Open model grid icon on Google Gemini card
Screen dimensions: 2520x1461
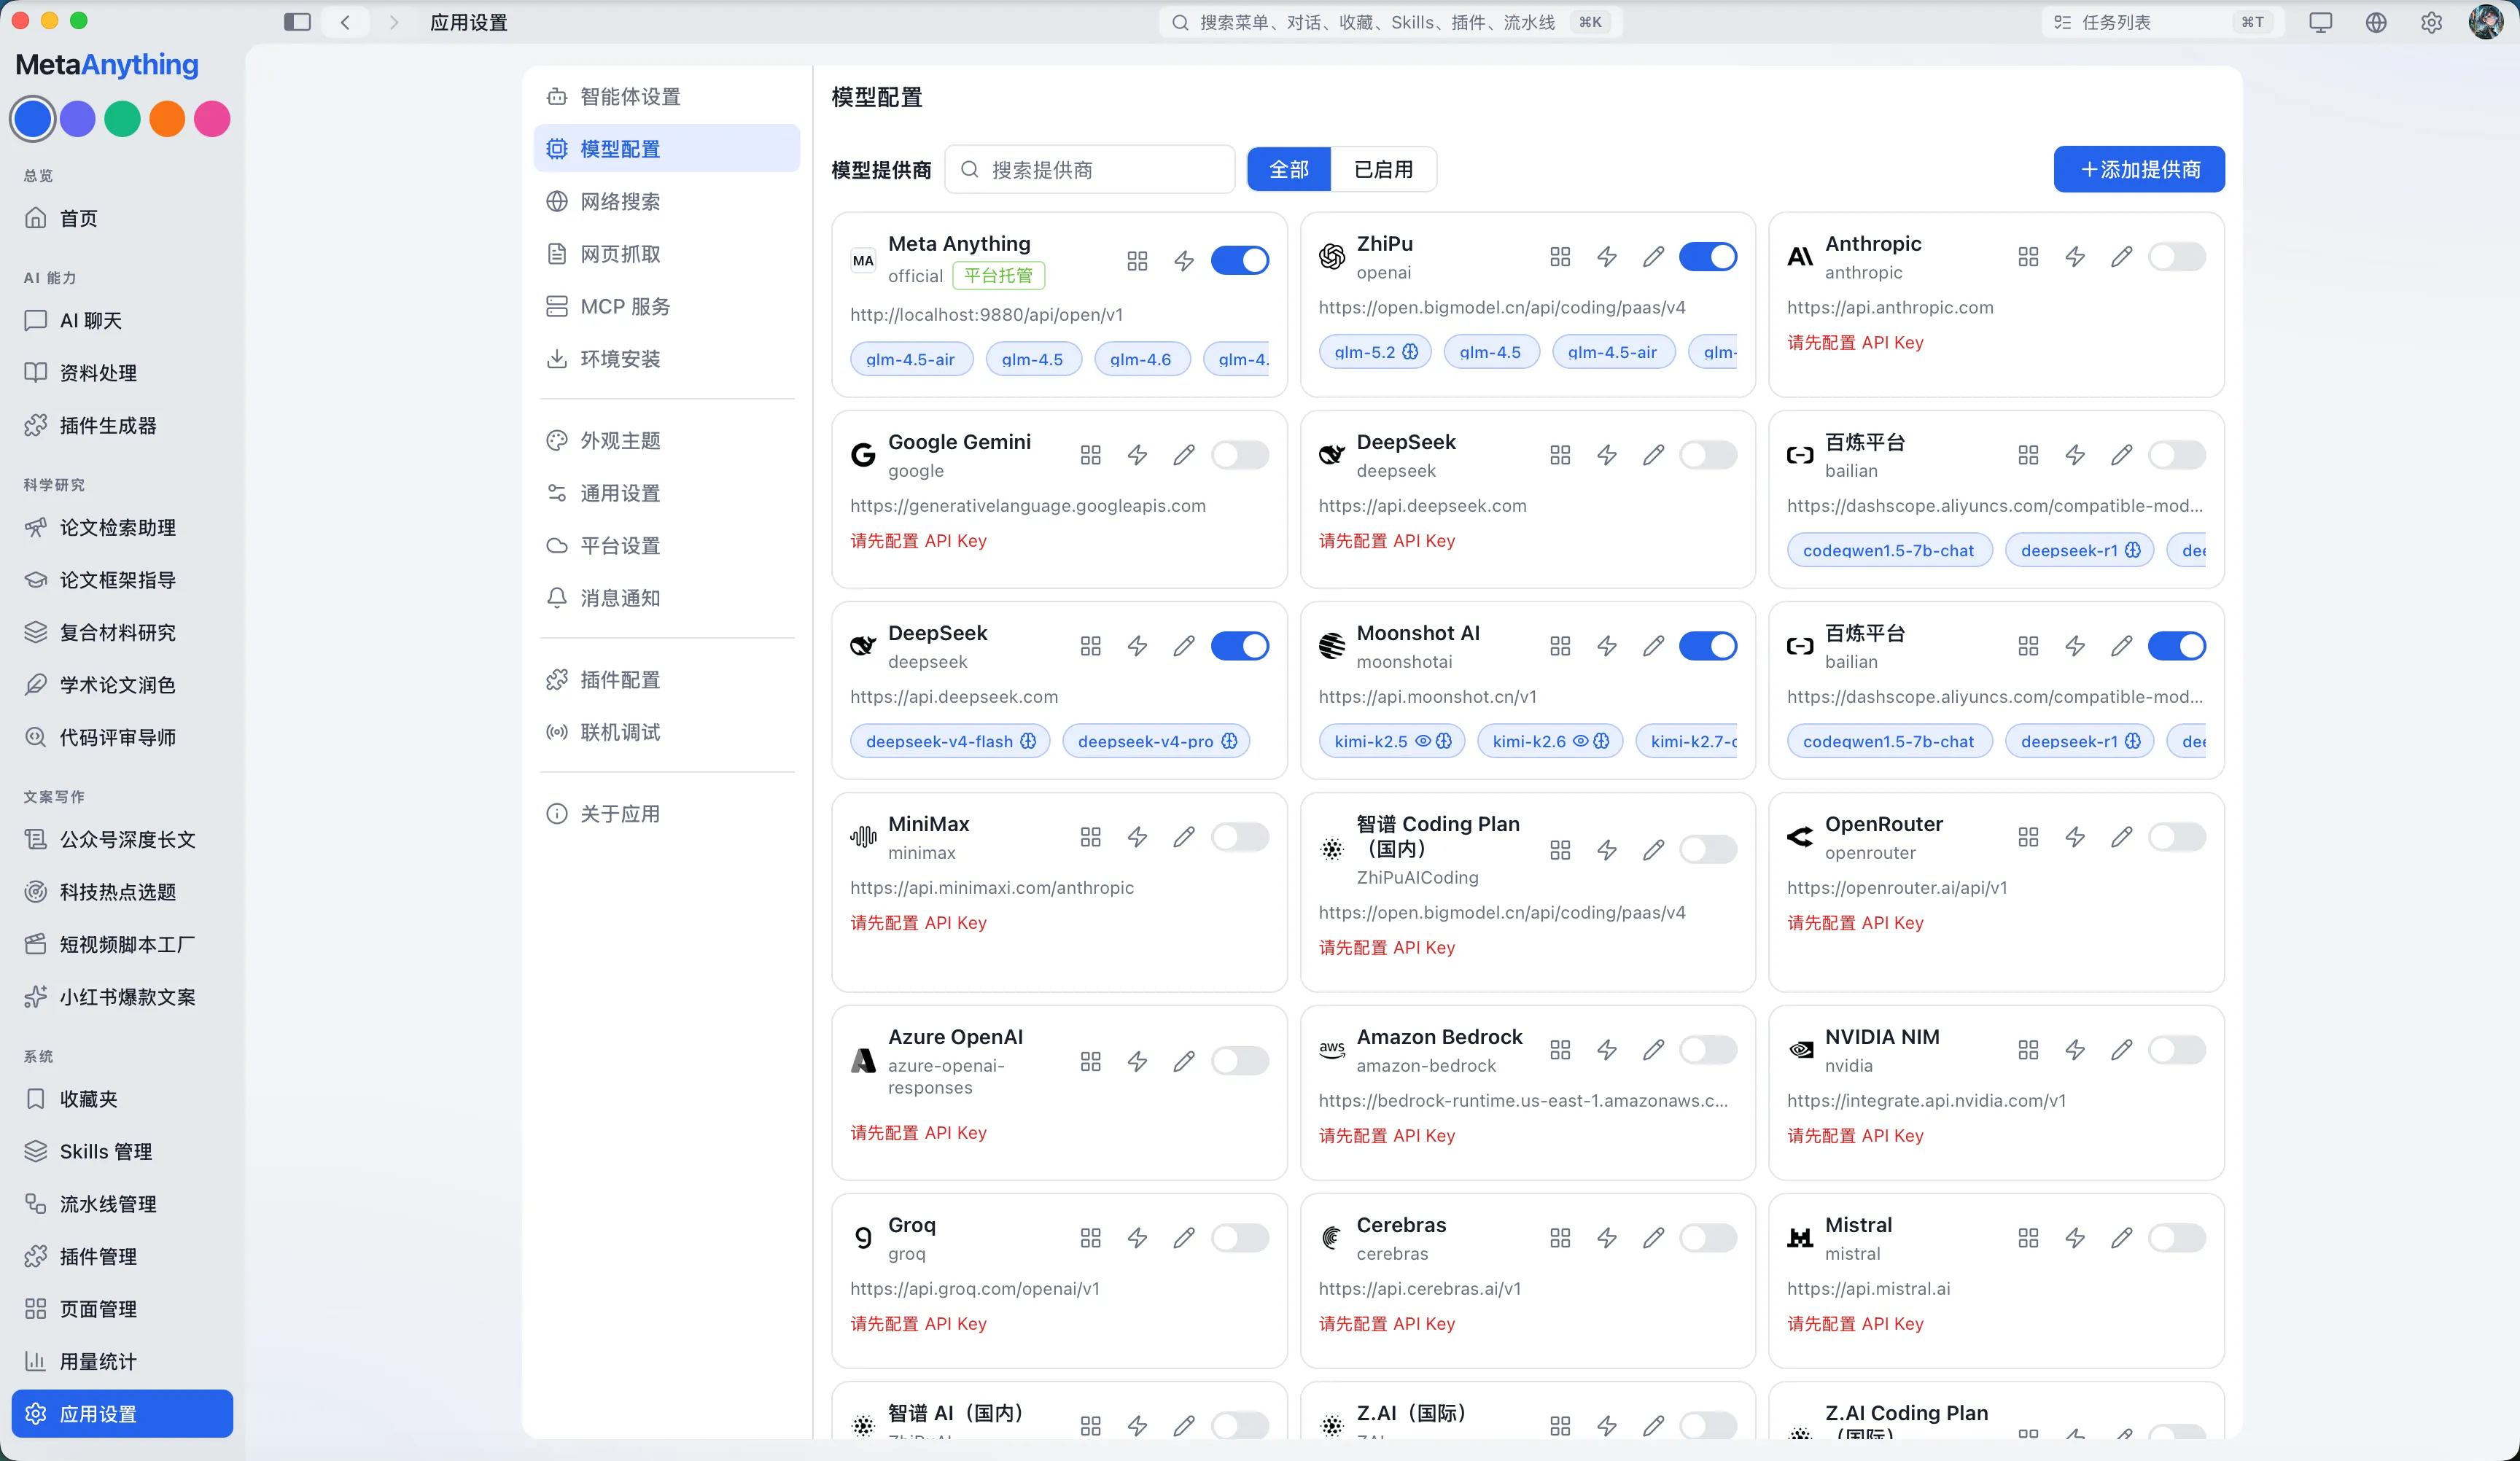pyautogui.click(x=1090, y=455)
